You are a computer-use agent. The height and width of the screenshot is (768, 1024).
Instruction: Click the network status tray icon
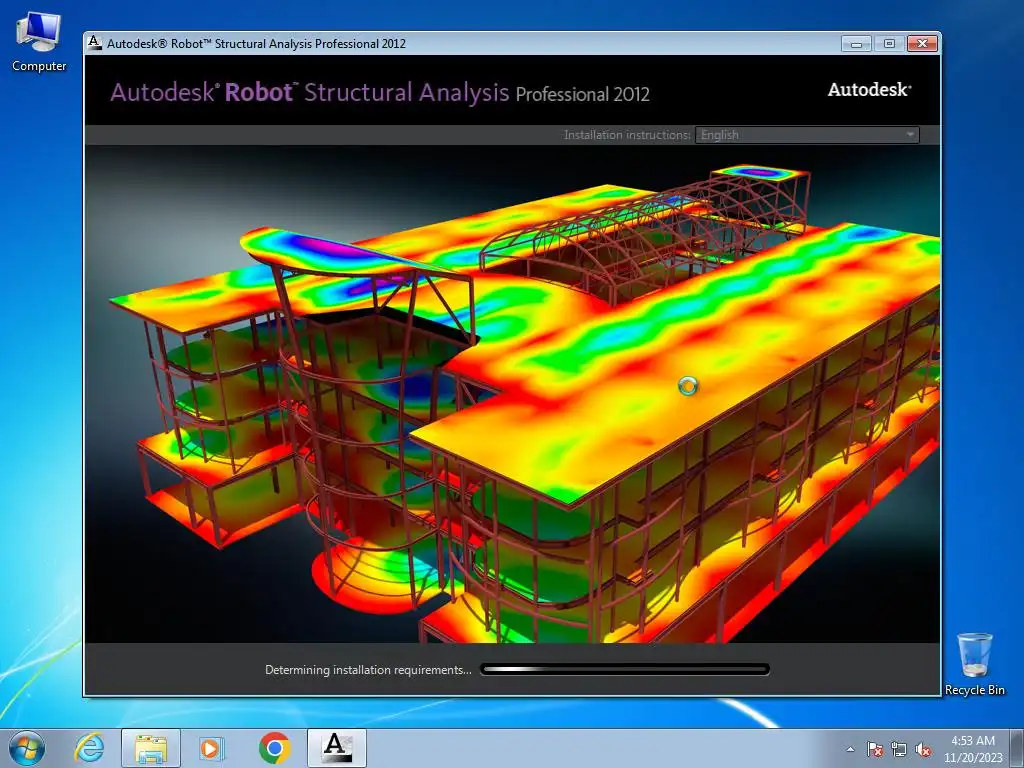coord(899,749)
